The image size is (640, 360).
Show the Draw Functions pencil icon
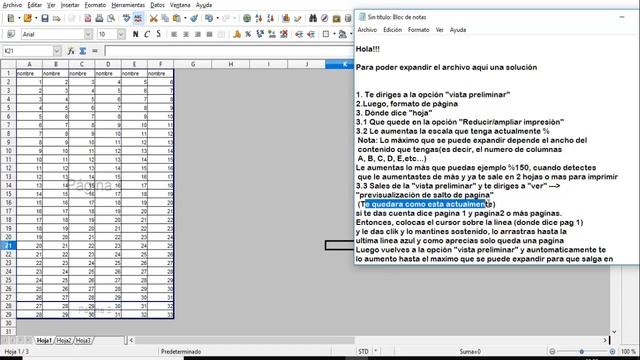point(298,18)
